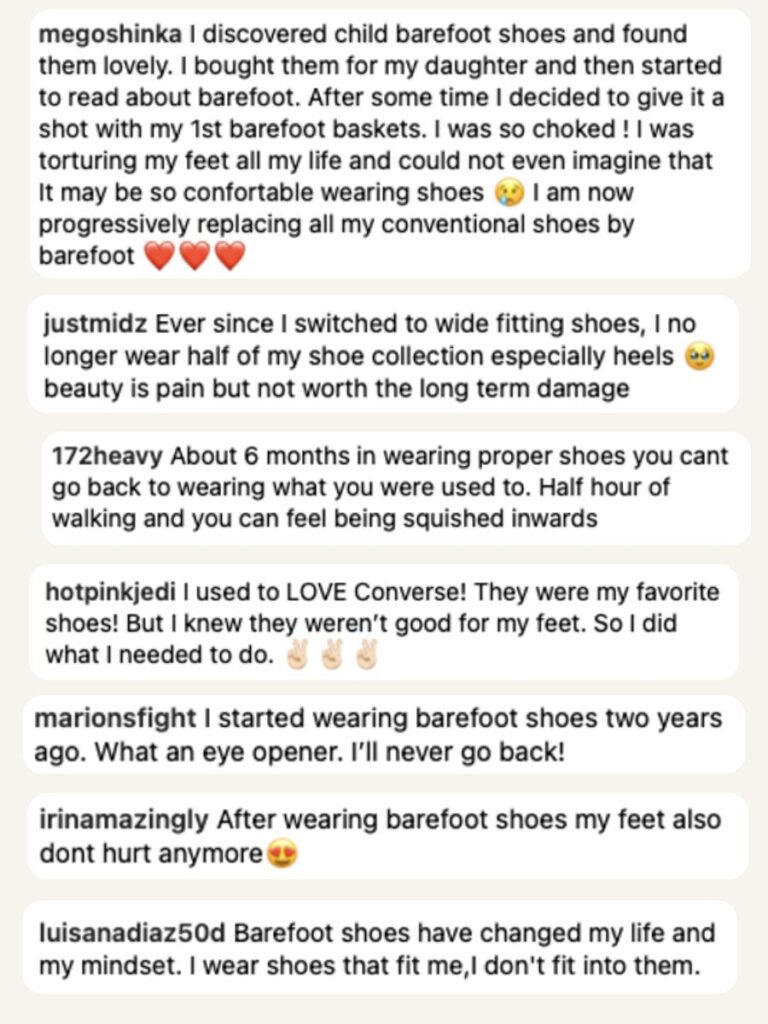
Task: Click the heart-eyes emoji after 'anymore'
Action: (x=284, y=855)
